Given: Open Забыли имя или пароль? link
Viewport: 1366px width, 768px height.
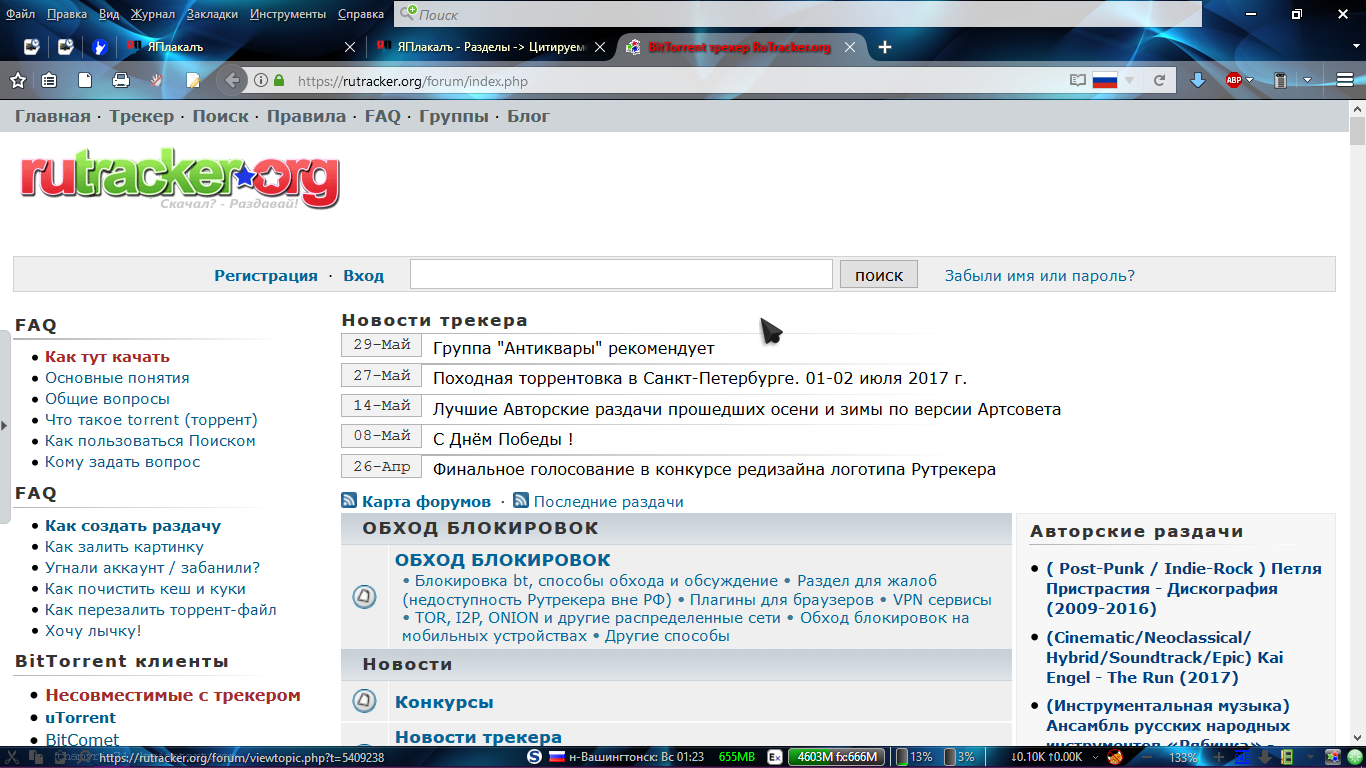Looking at the screenshot, I should coord(1040,276).
